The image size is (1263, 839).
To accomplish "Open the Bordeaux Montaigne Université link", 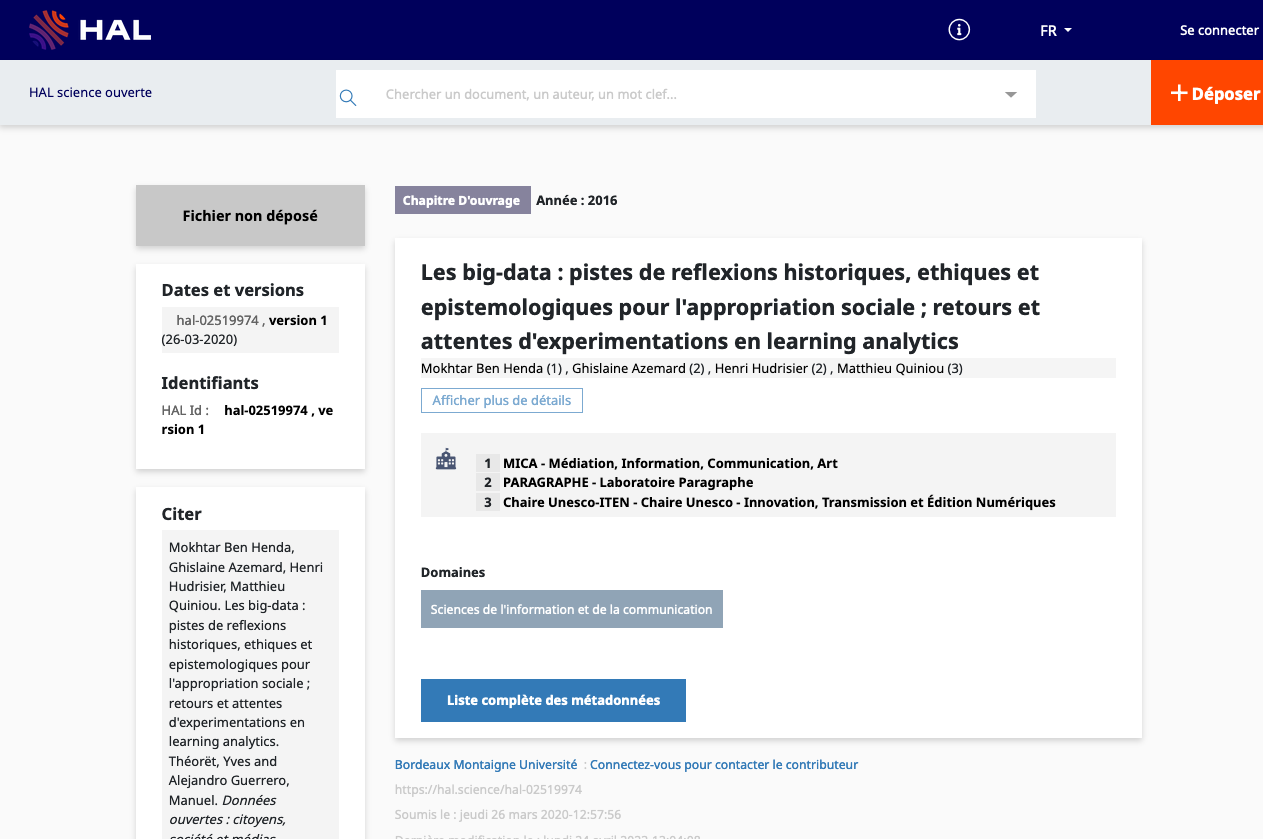I will tap(486, 765).
